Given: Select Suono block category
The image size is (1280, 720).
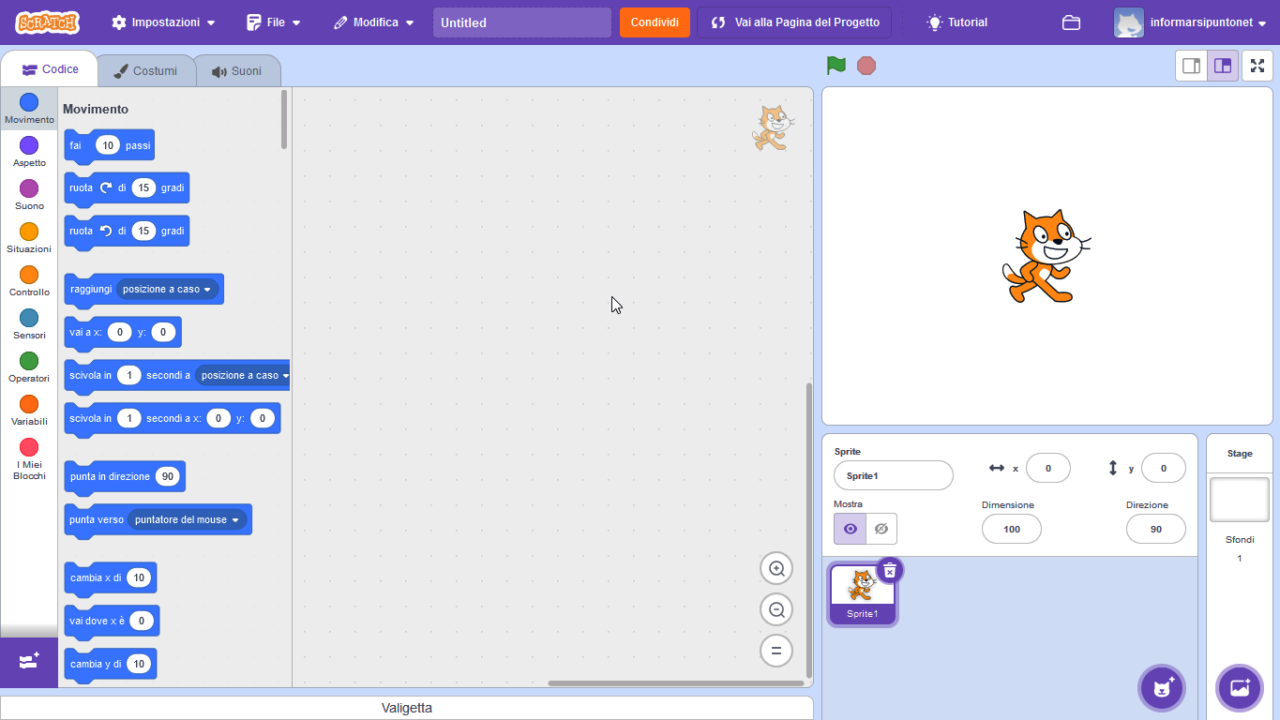Looking at the screenshot, I should [x=29, y=195].
